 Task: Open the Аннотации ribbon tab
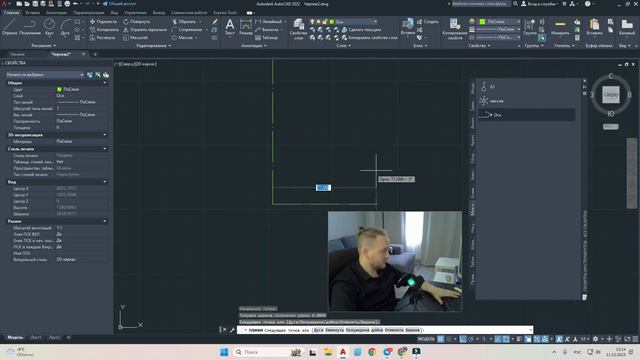pyautogui.click(x=56, y=13)
